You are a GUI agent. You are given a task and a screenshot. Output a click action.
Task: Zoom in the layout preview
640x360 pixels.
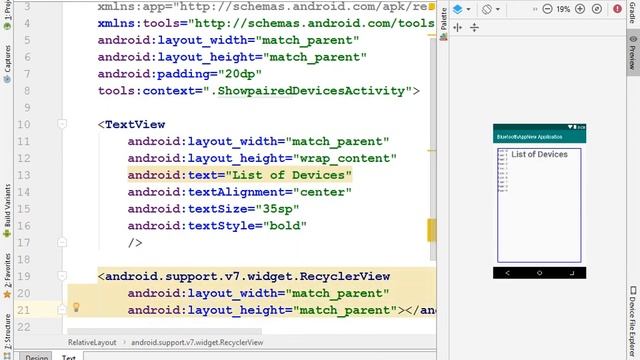click(580, 9)
